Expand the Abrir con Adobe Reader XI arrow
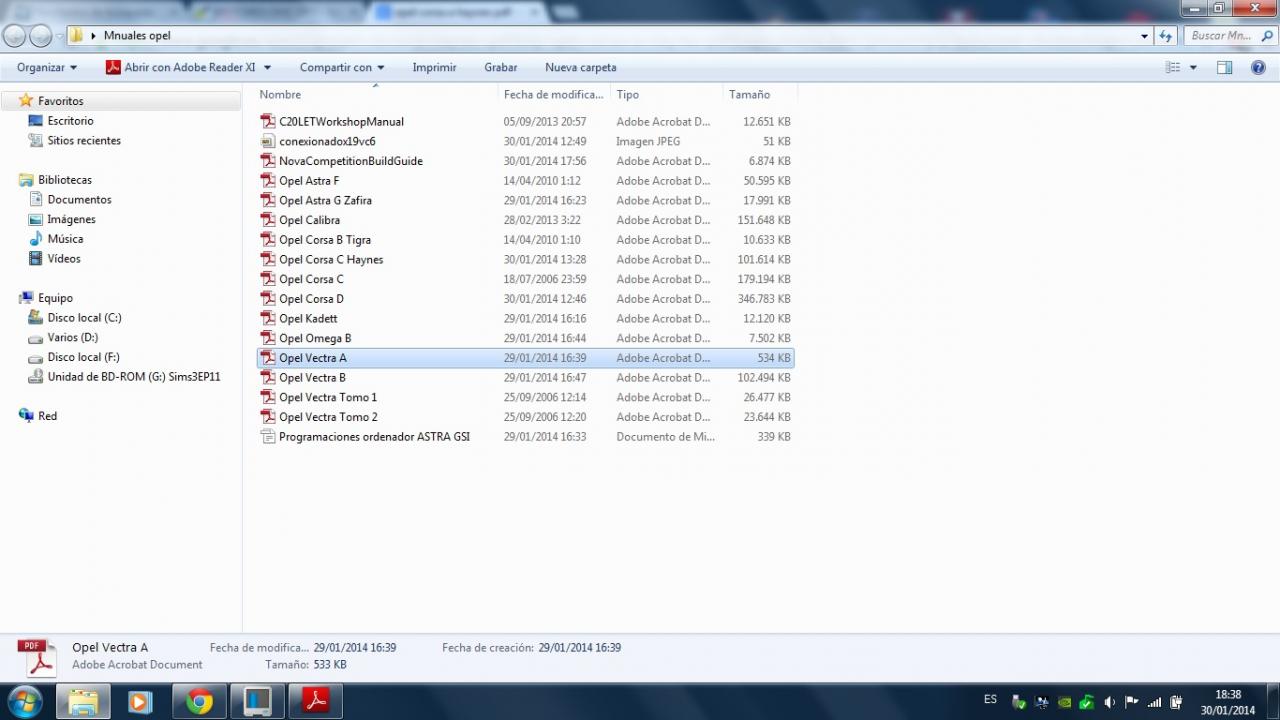Viewport: 1280px width, 720px height. 266,68
